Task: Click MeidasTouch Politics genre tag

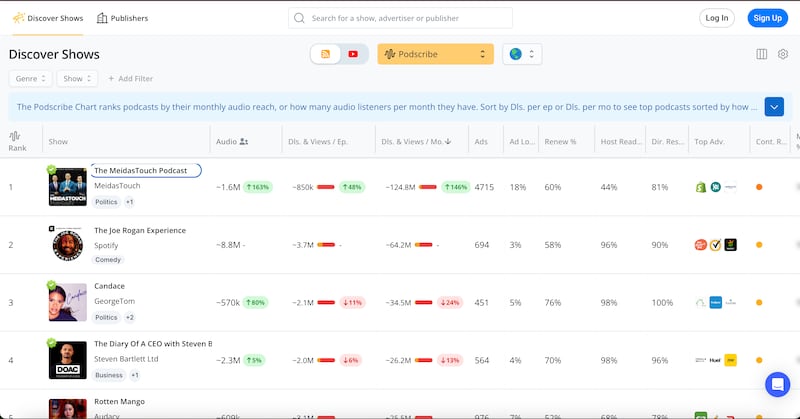Action: point(106,202)
